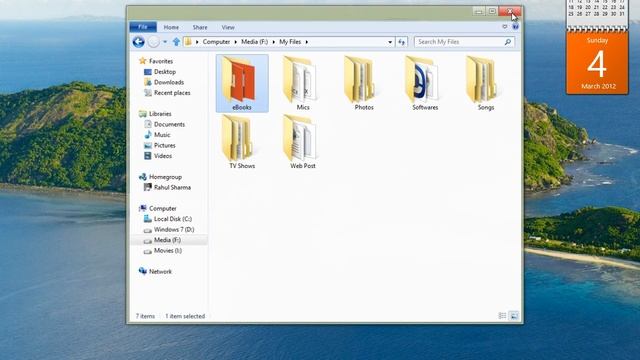The height and width of the screenshot is (360, 640).
Task: Go up one folder level arrow
Action: 176,42
